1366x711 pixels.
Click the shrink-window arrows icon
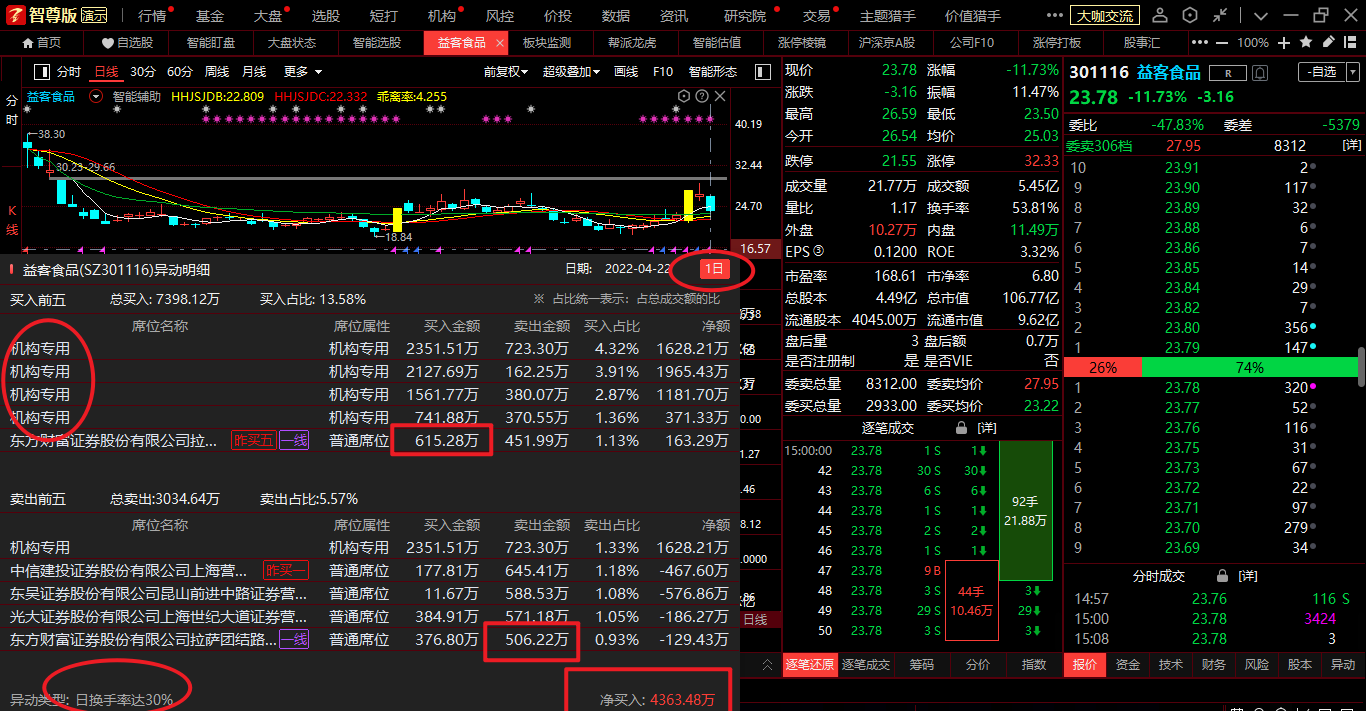(x=1219, y=16)
